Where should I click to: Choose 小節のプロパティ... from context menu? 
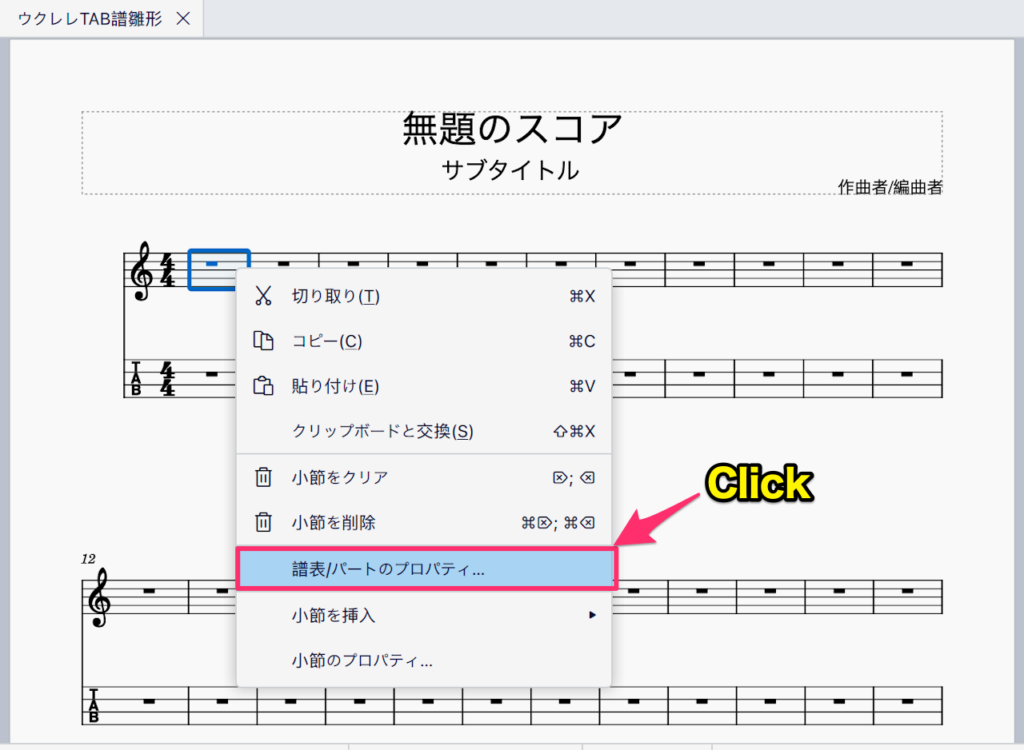(x=362, y=661)
